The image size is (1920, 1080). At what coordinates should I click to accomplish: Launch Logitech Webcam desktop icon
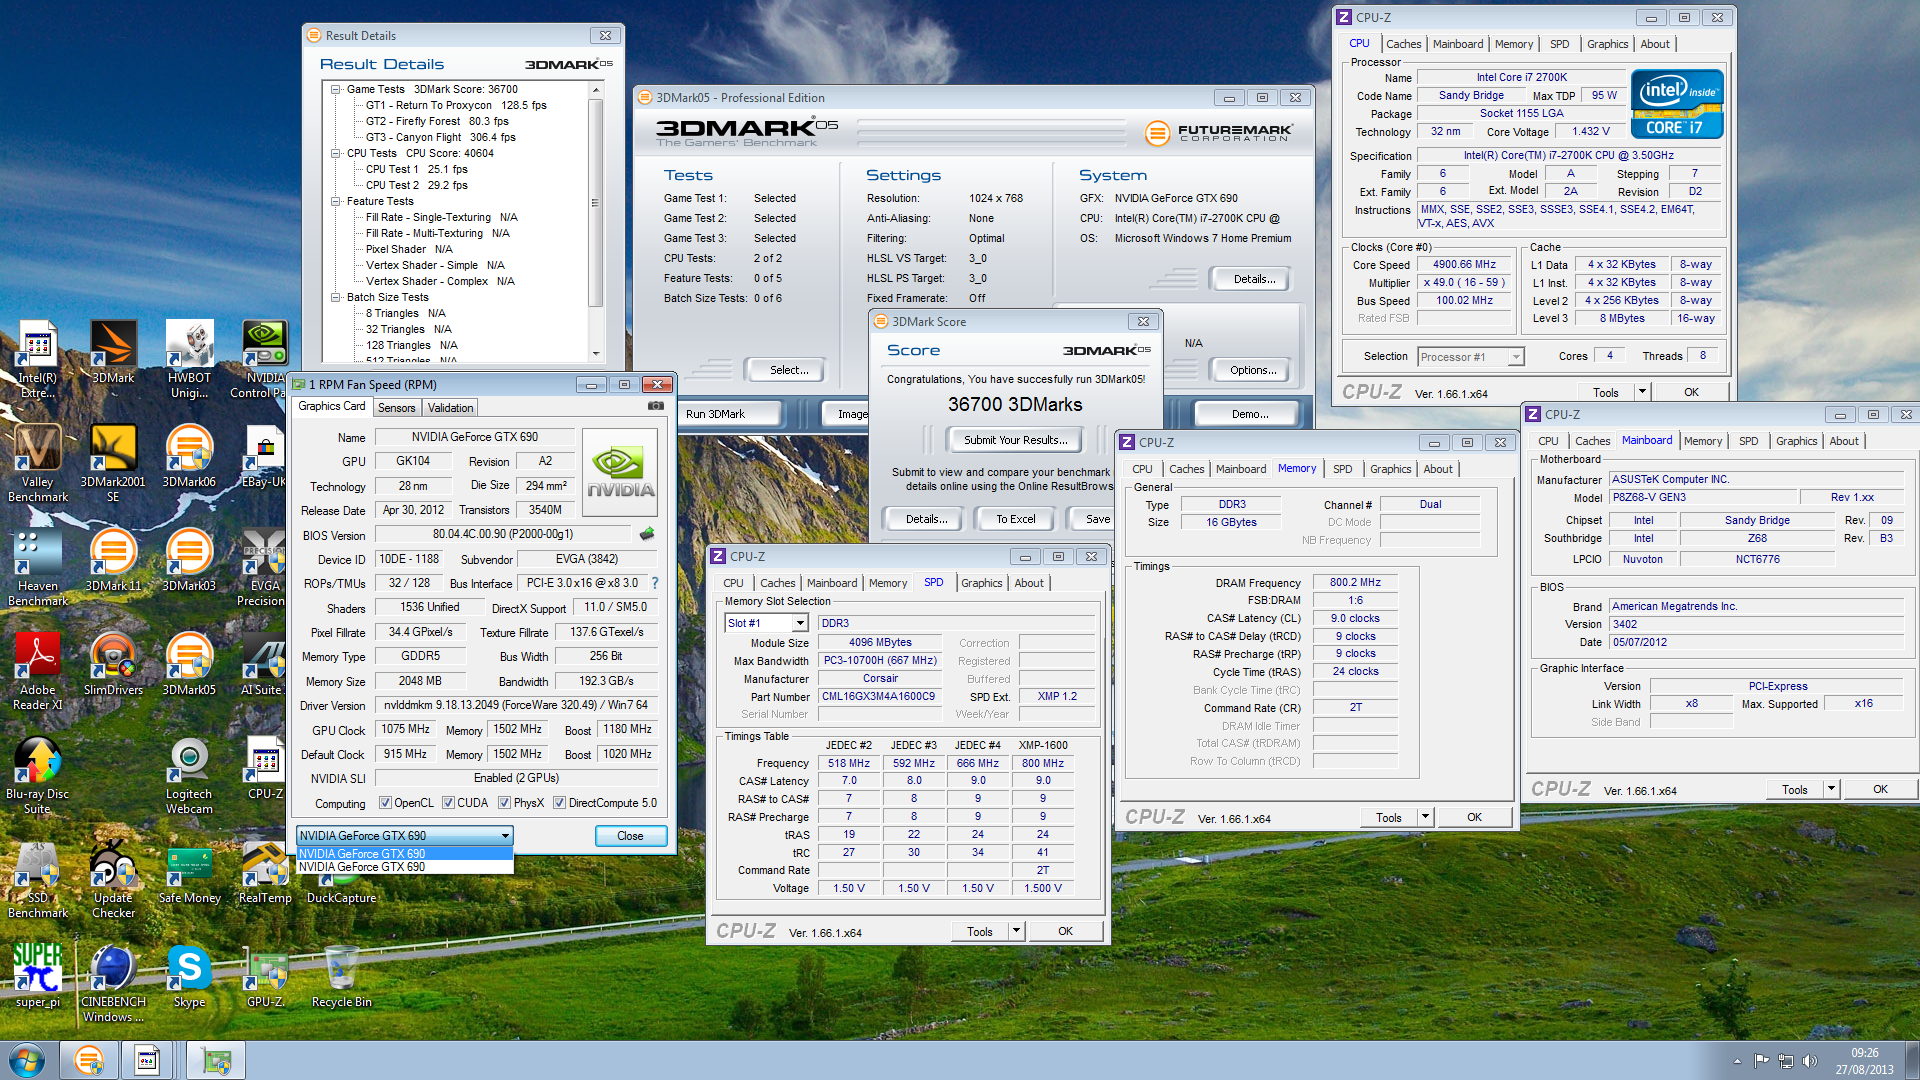pyautogui.click(x=189, y=775)
